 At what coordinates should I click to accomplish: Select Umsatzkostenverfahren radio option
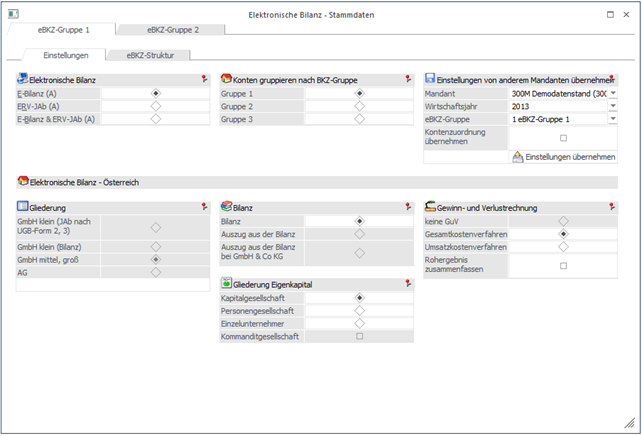pos(563,246)
